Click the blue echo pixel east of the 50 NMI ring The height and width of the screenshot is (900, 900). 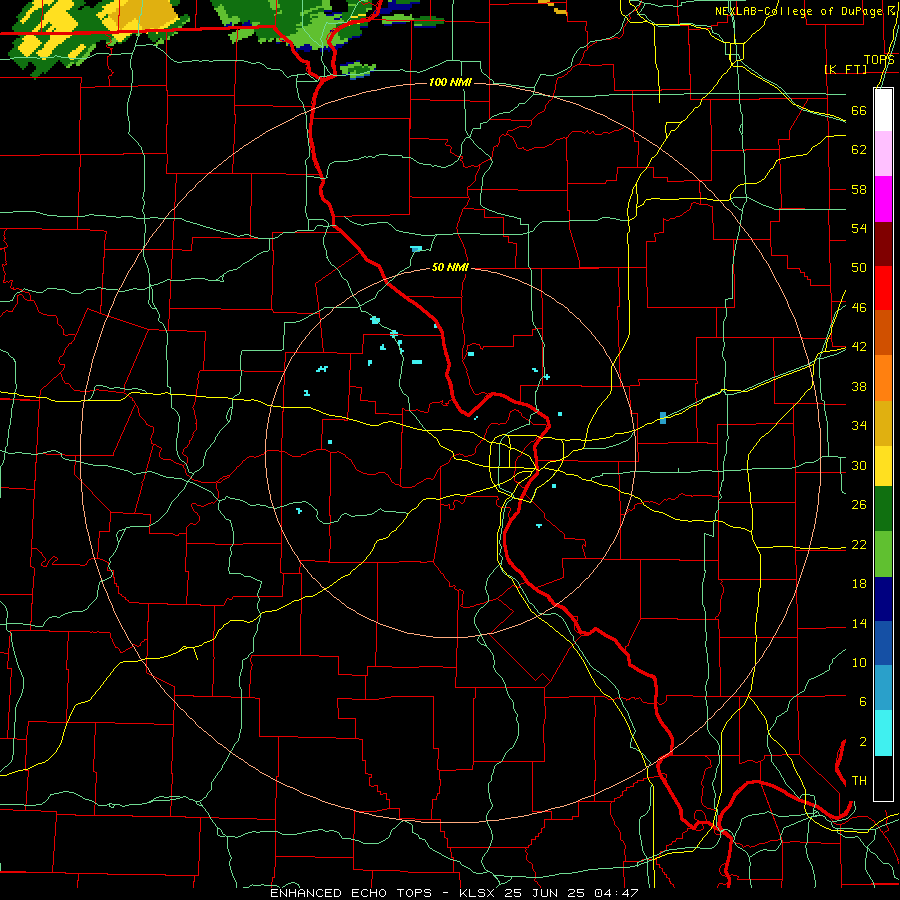coord(663,418)
